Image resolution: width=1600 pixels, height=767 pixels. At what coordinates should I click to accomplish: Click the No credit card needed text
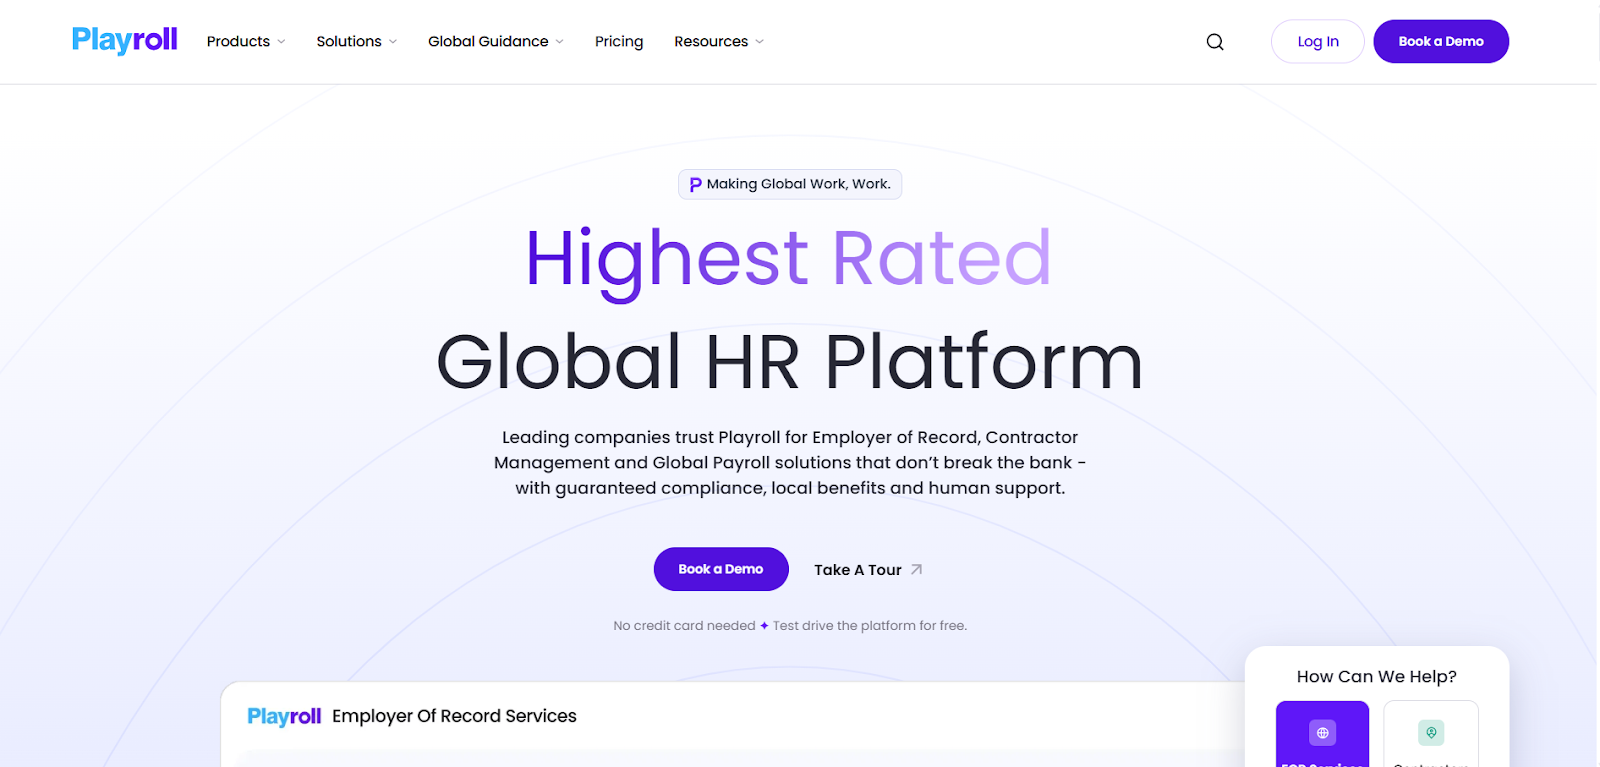coord(684,626)
